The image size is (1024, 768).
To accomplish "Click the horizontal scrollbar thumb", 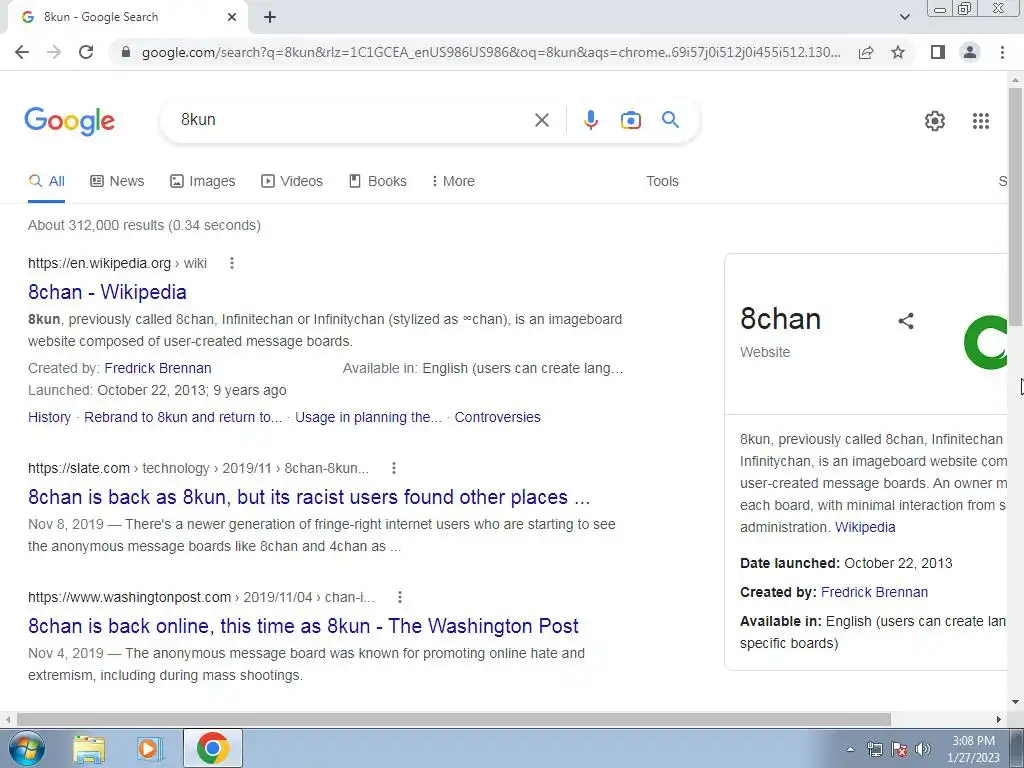I will pyautogui.click(x=454, y=719).
